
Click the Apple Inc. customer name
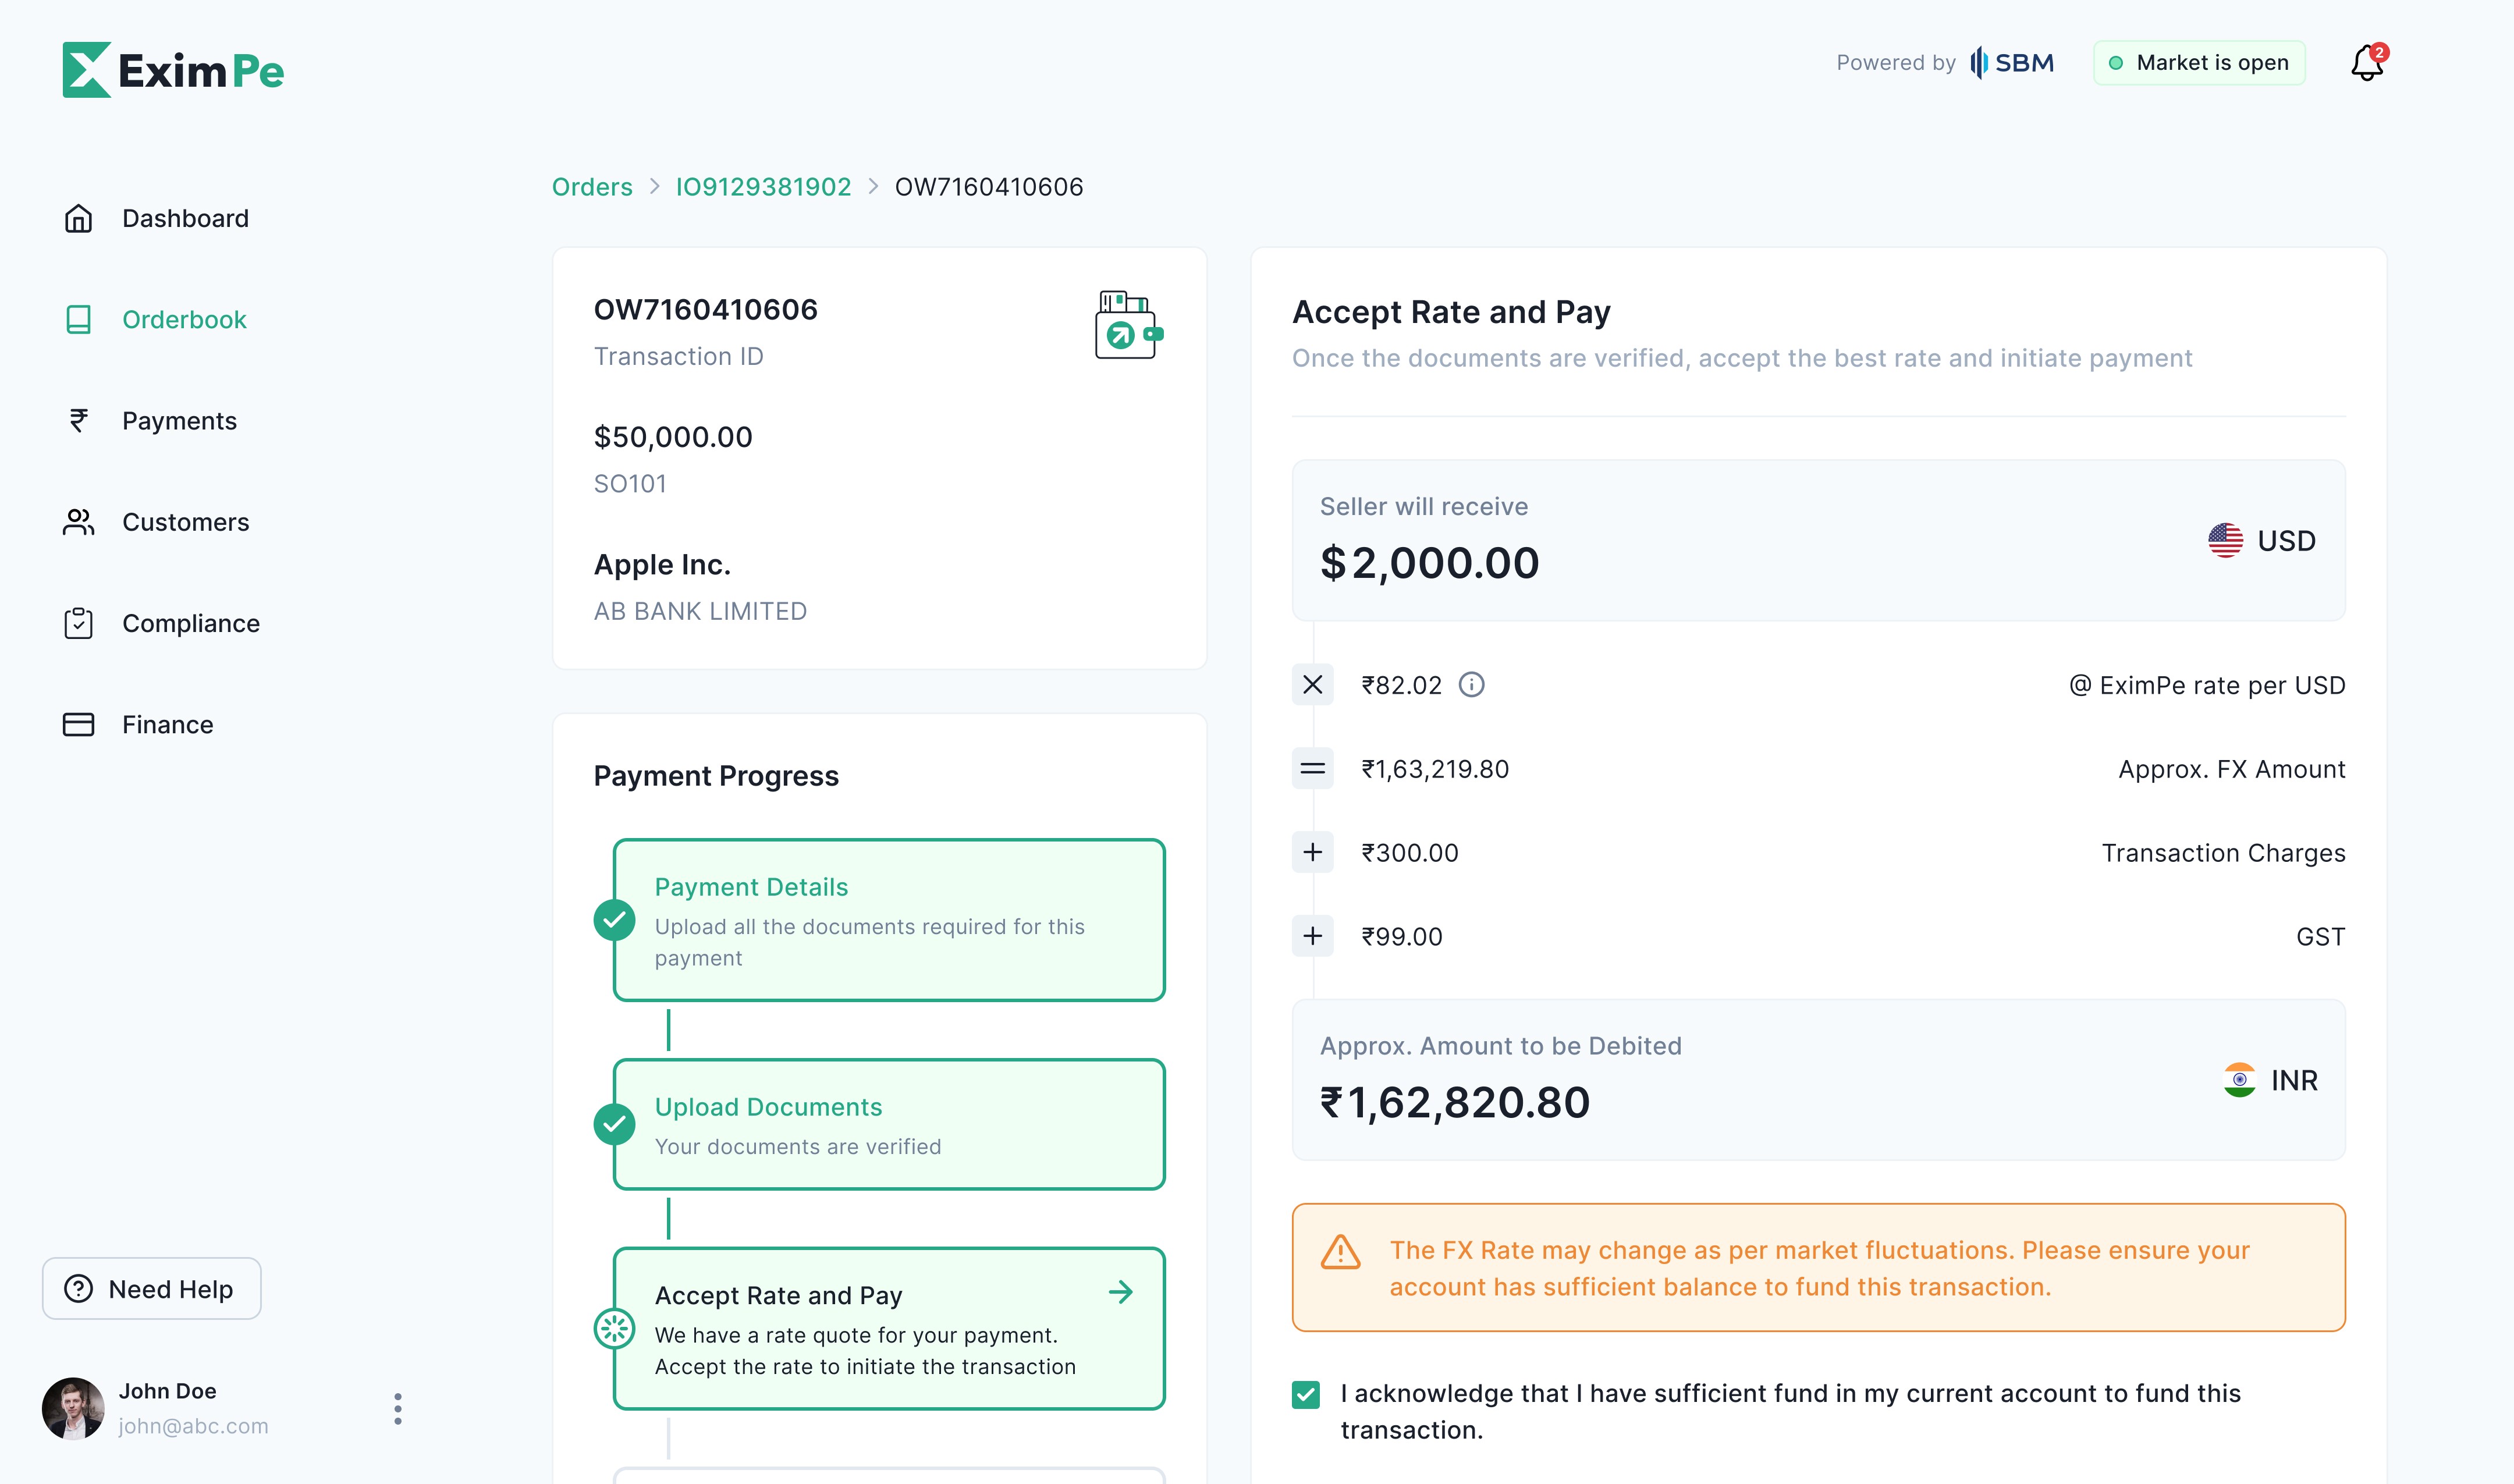tap(662, 564)
